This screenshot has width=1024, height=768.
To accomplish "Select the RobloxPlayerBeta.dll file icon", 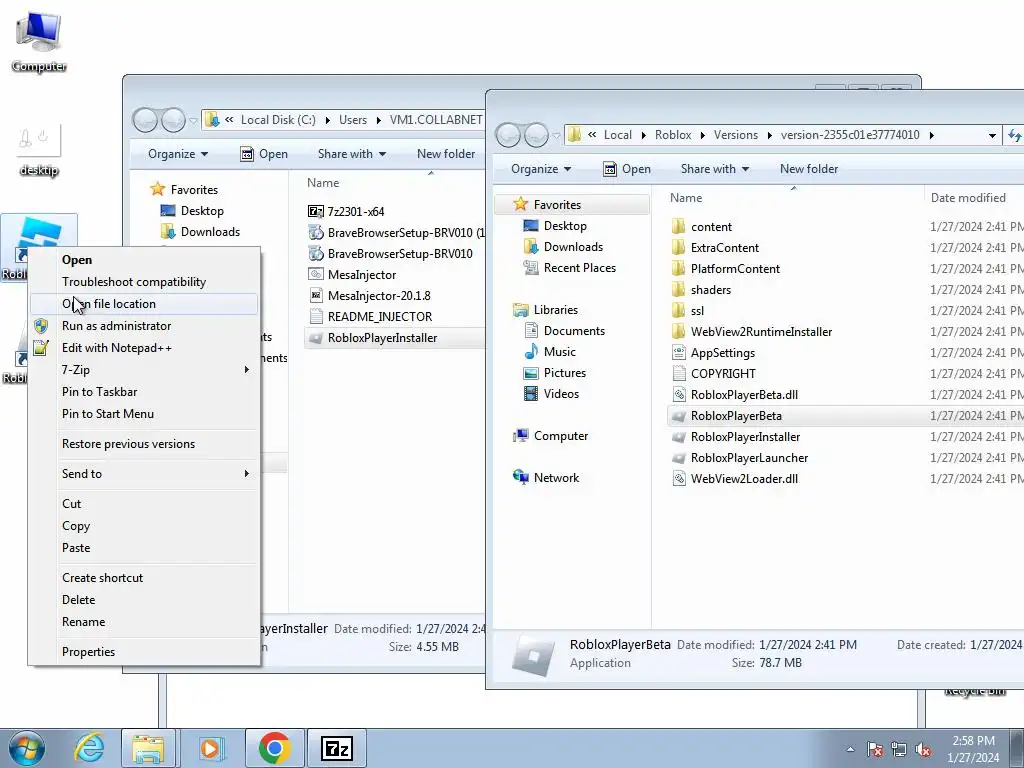I will click(679, 394).
